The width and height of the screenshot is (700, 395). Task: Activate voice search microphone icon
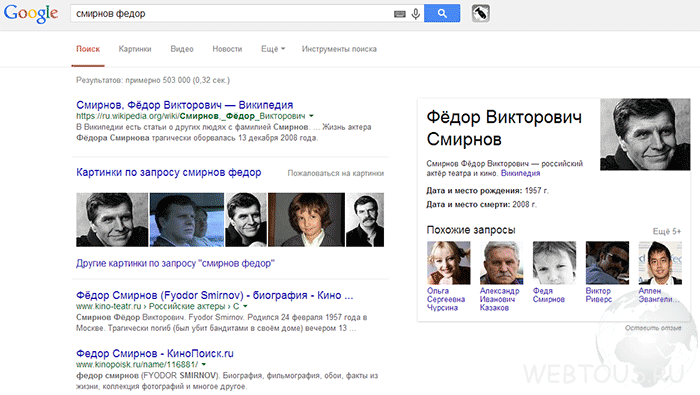[x=416, y=14]
